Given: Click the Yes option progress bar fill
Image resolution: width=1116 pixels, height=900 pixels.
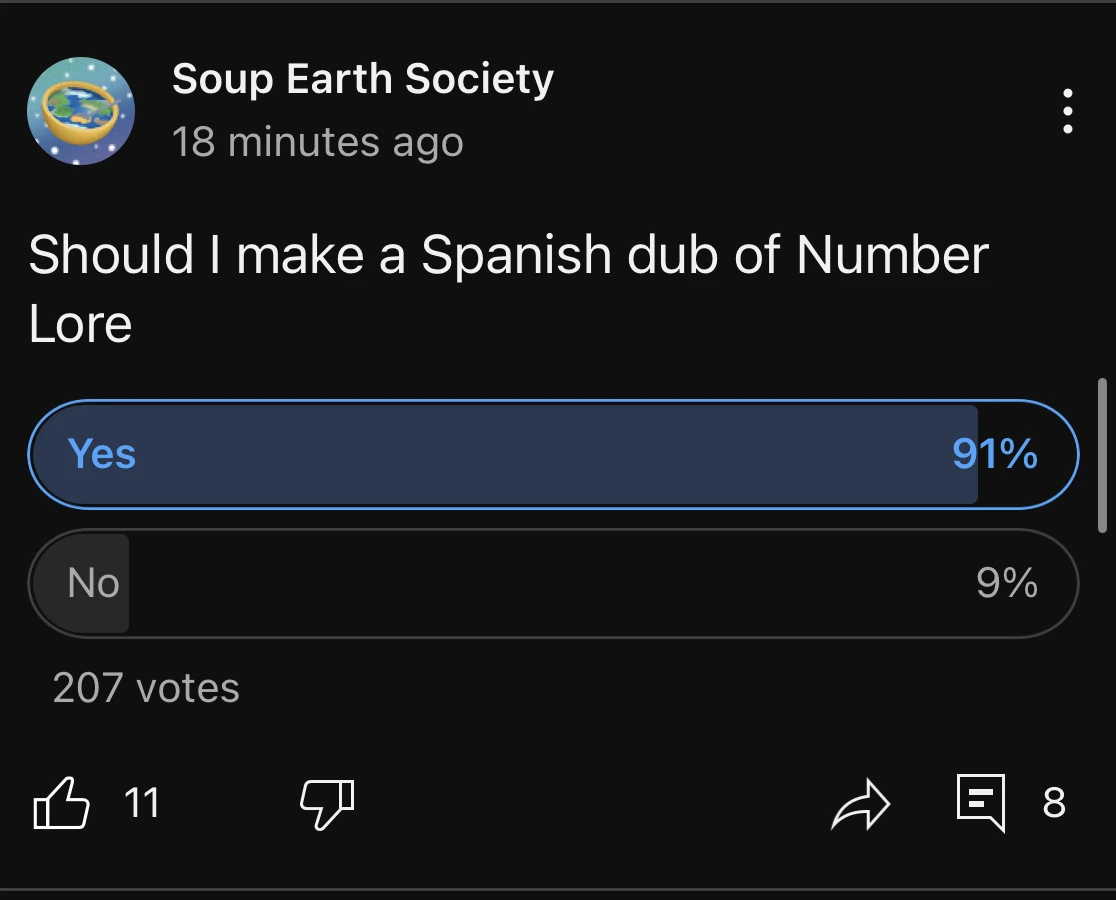Looking at the screenshot, I should point(500,454).
